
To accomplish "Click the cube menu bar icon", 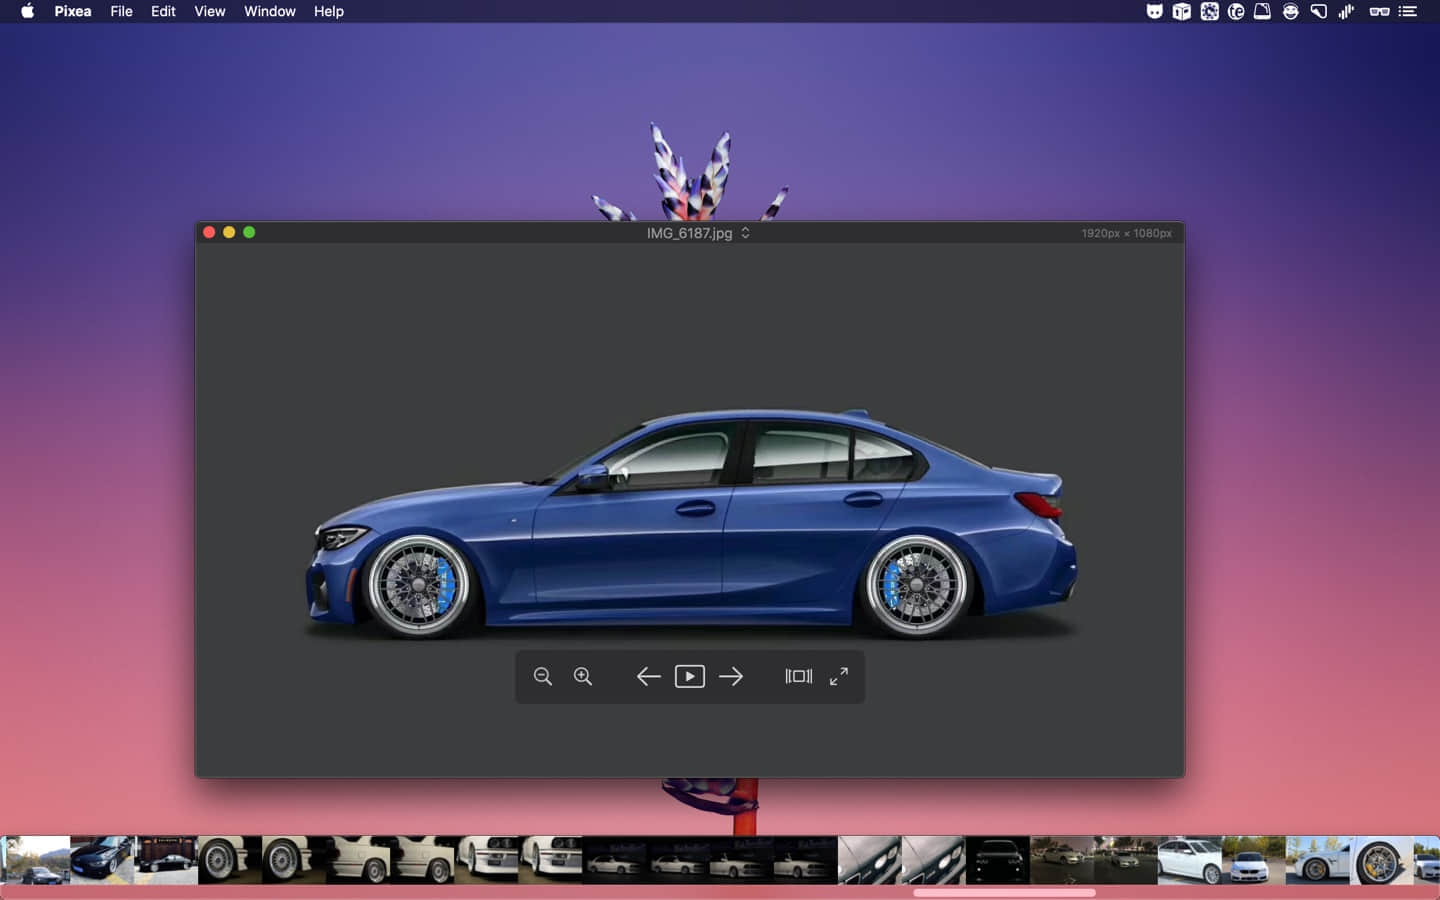I will tap(1181, 11).
